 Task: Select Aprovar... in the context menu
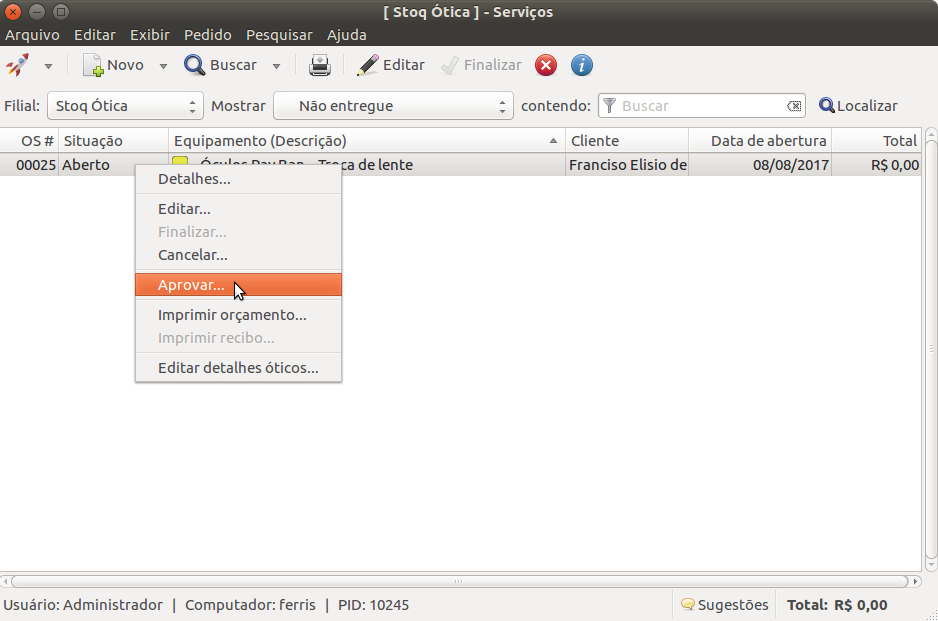pyautogui.click(x=238, y=285)
